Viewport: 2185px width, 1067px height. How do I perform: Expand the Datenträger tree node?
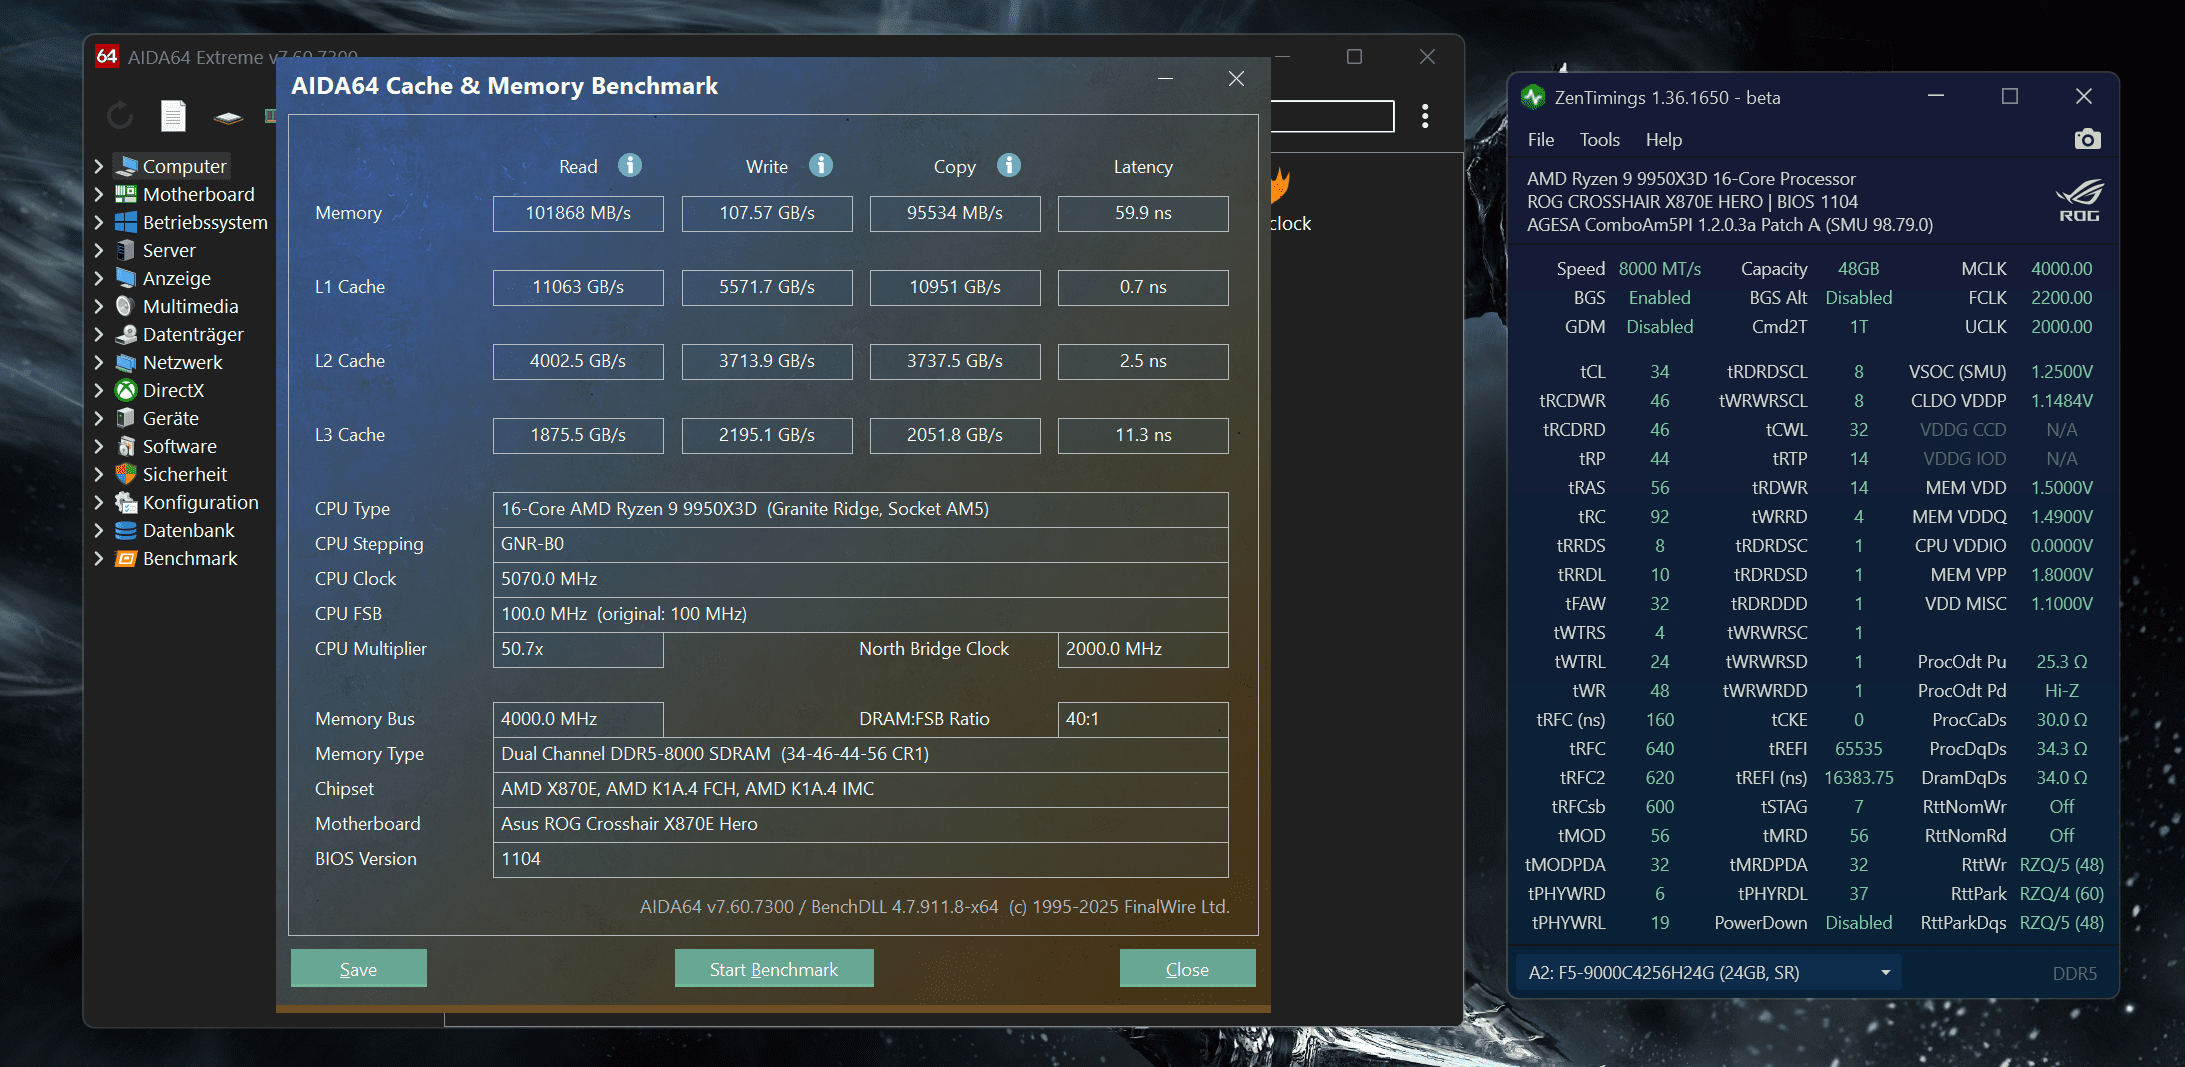pyautogui.click(x=99, y=334)
